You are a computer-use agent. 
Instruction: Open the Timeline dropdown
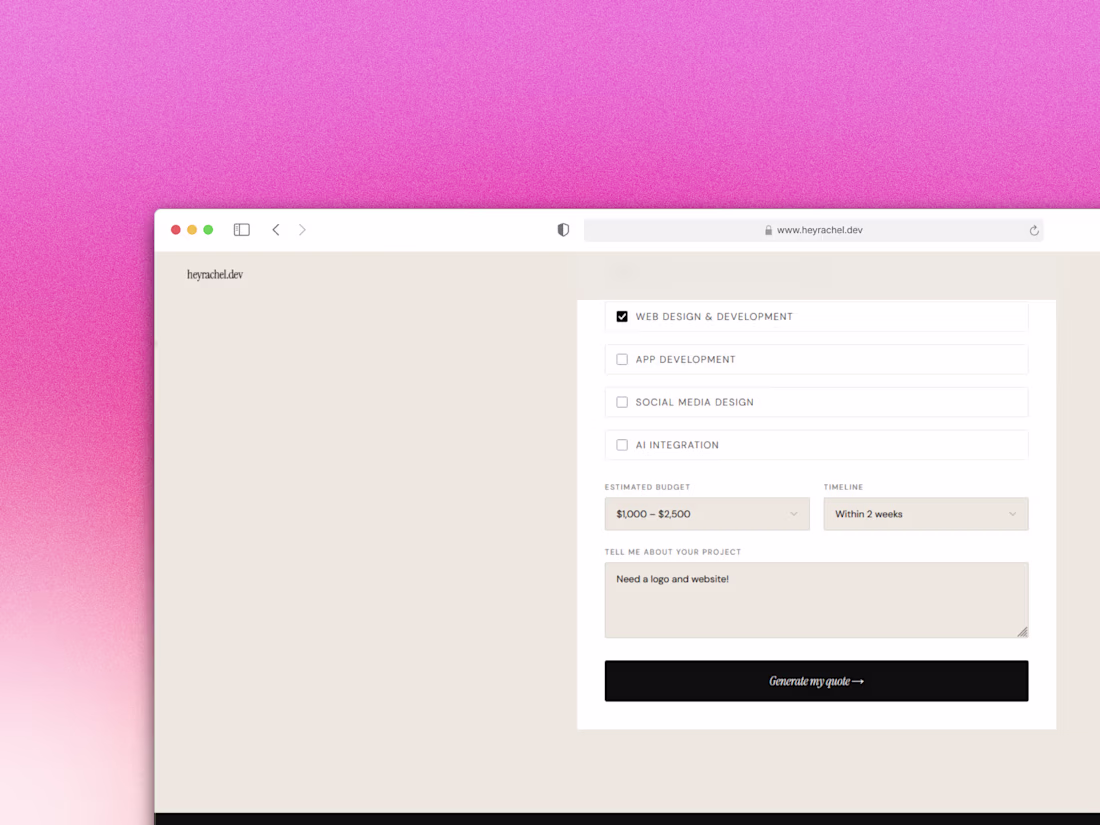(925, 514)
